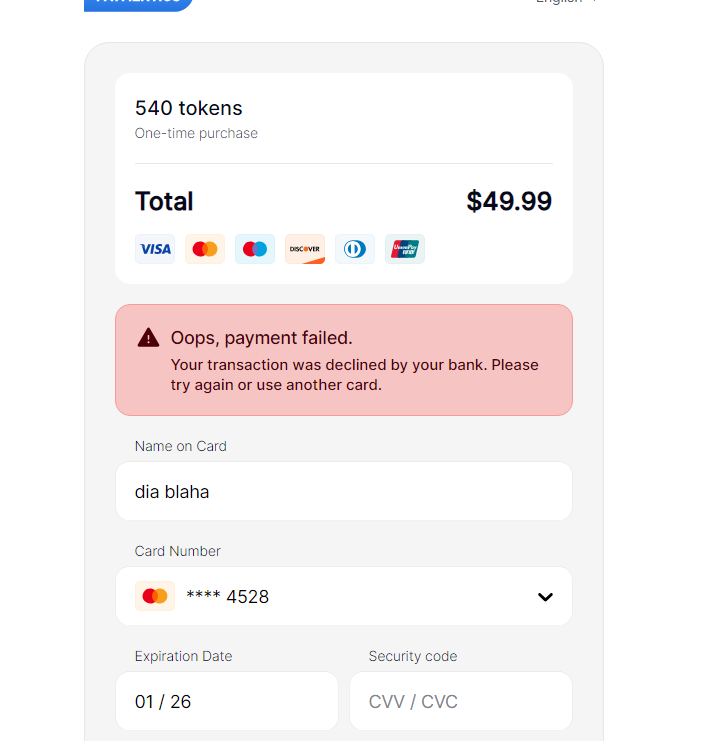The image size is (706, 741).
Task: Click the blue logo at top left
Action: click(138, 4)
